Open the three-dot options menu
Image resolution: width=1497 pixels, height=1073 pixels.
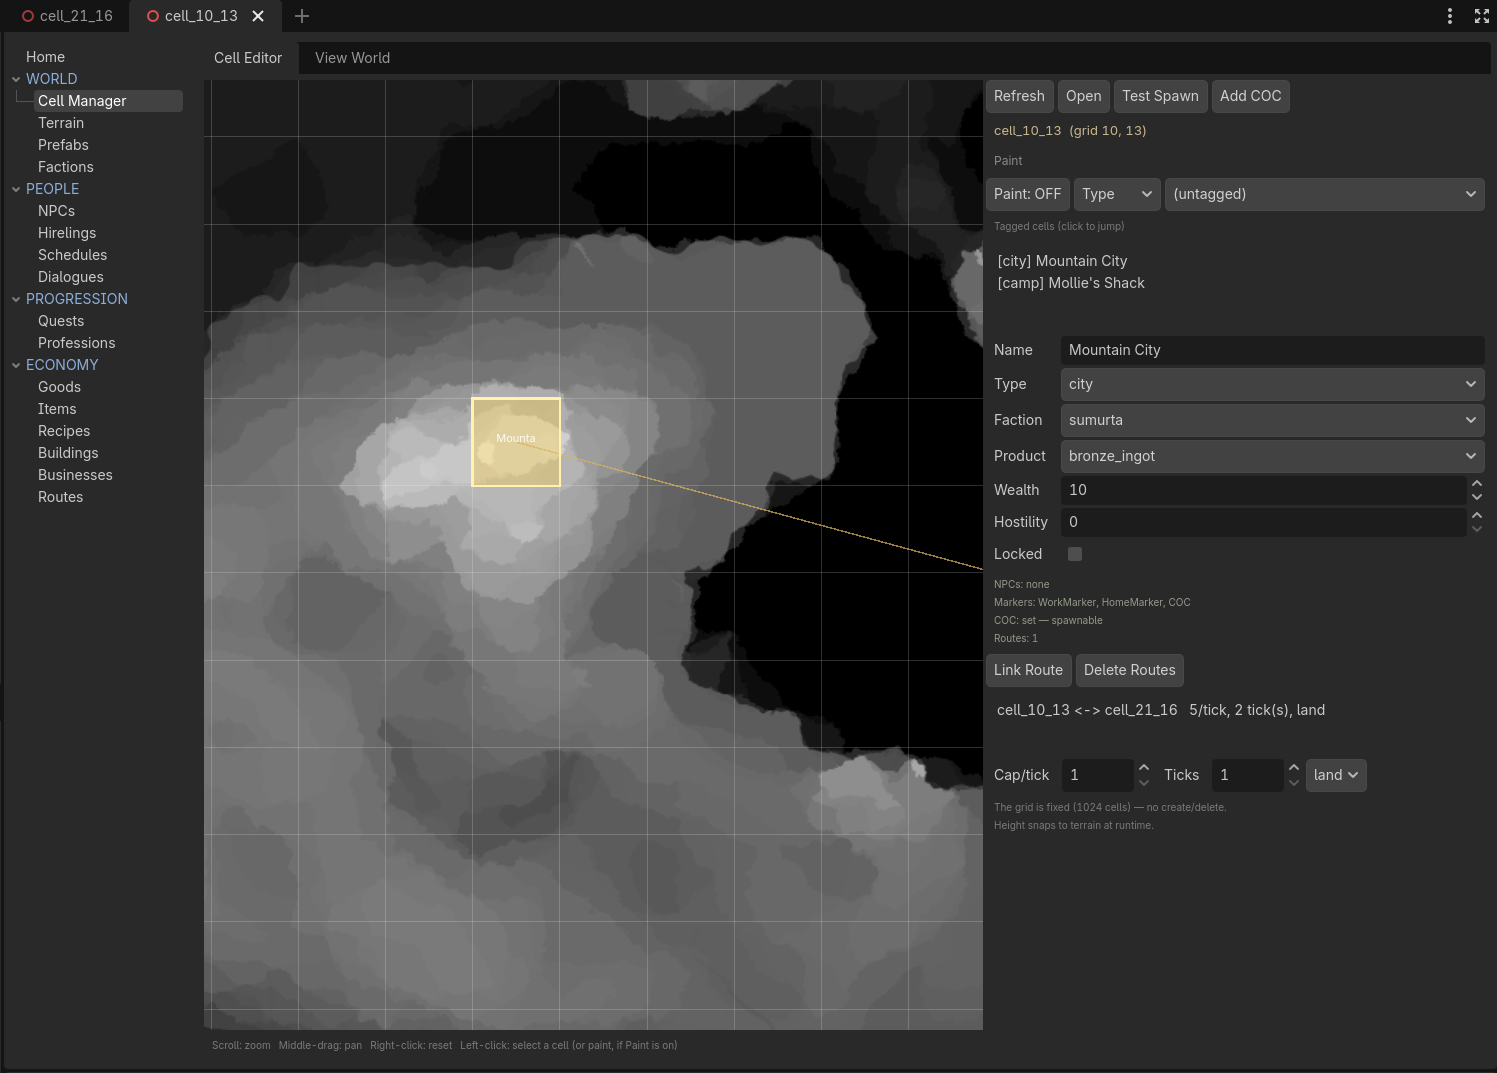[1450, 16]
